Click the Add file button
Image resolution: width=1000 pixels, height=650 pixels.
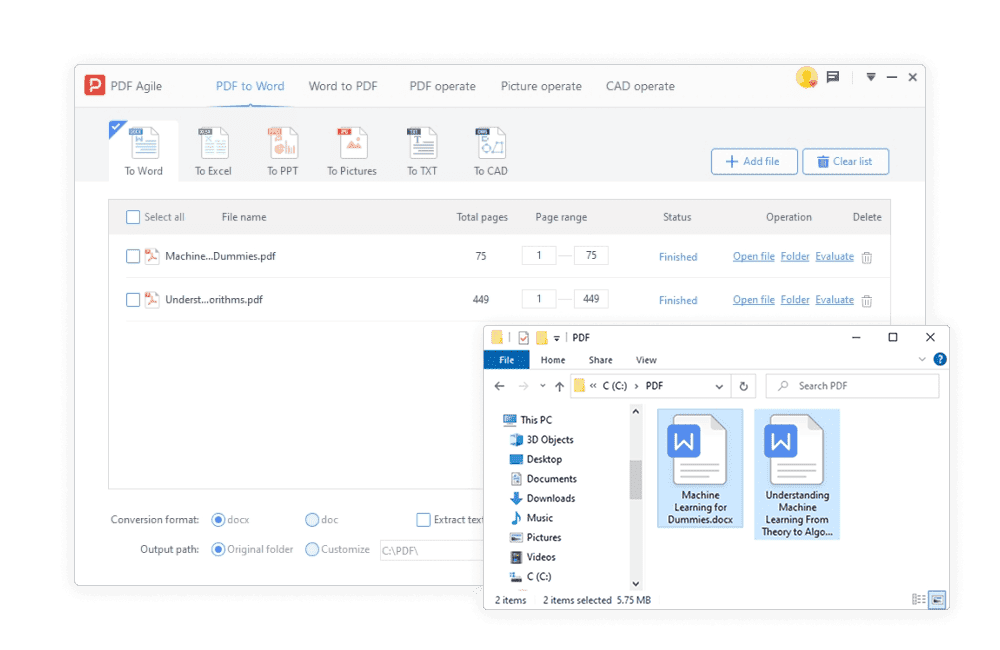point(753,161)
